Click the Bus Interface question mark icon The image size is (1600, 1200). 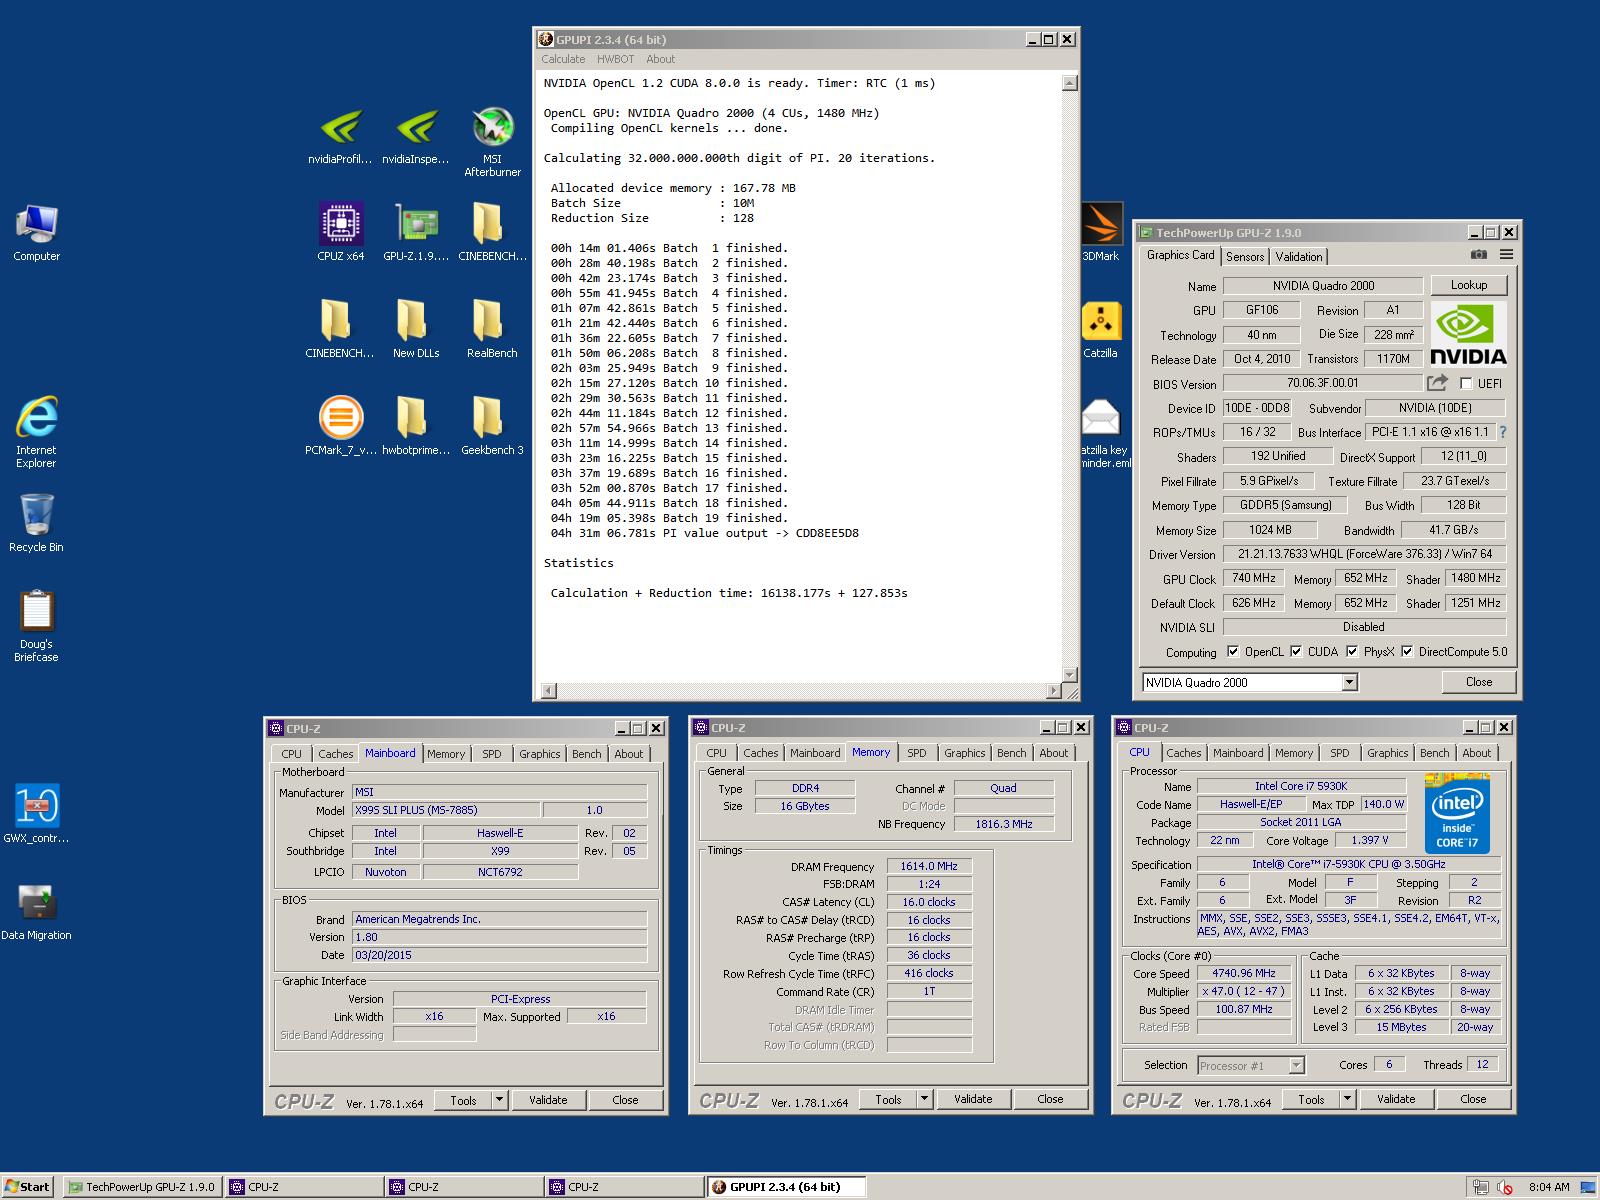1502,432
